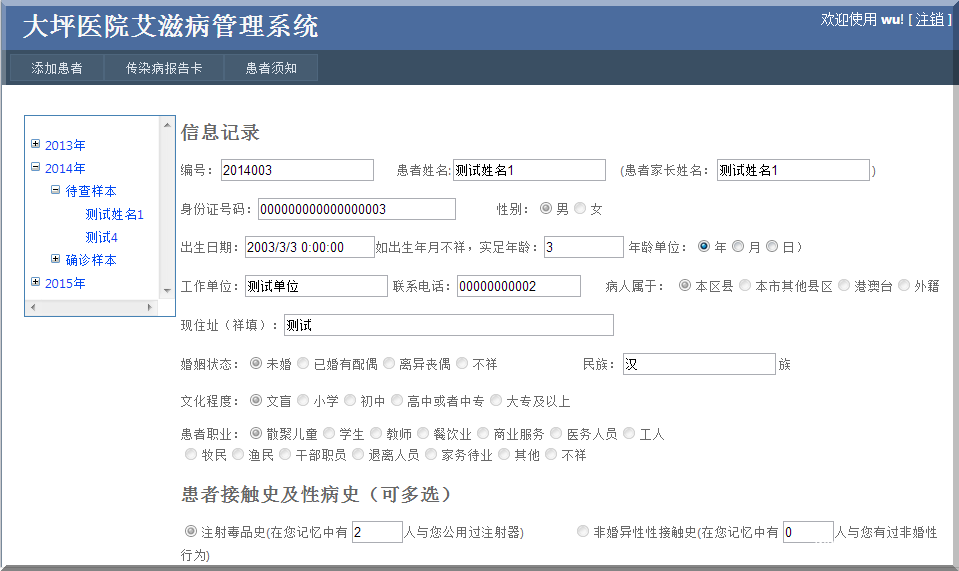Click the tree panel scroll-left arrow
This screenshot has height=571, width=959.
coord(33,307)
